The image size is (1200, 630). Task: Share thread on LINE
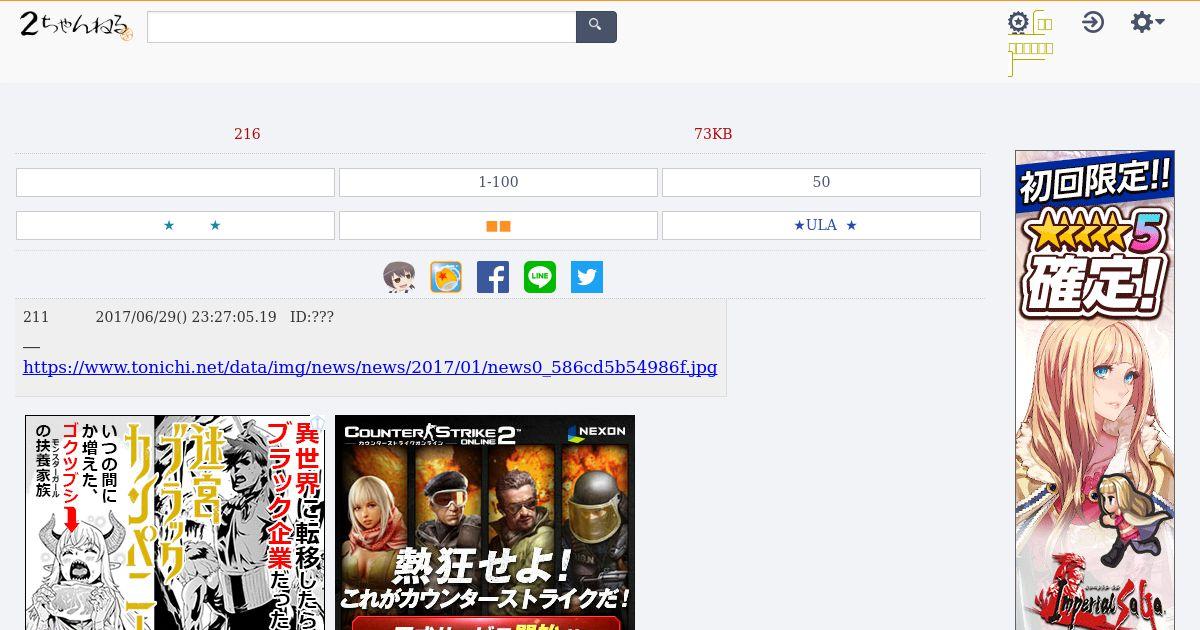[x=540, y=277]
